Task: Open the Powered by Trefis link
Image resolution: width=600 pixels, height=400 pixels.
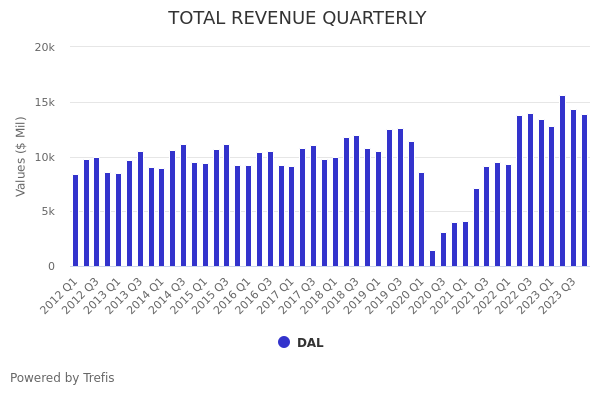Action: 62,378
